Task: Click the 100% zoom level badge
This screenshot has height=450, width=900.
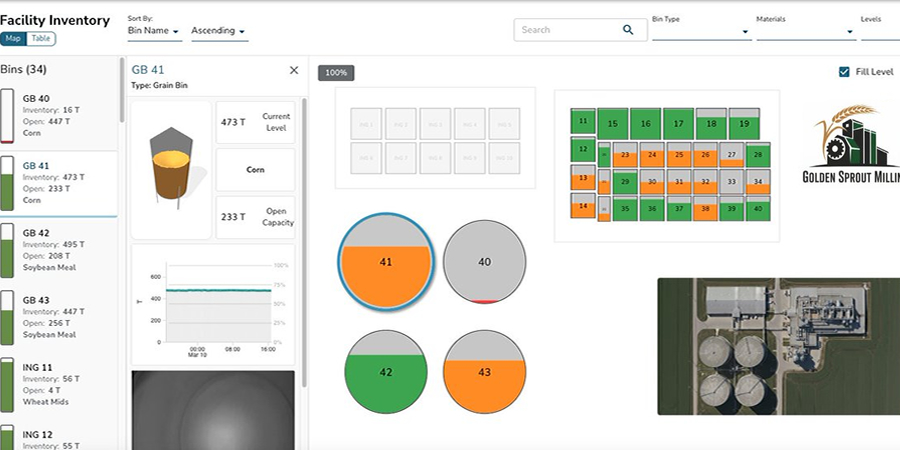Action: 336,73
